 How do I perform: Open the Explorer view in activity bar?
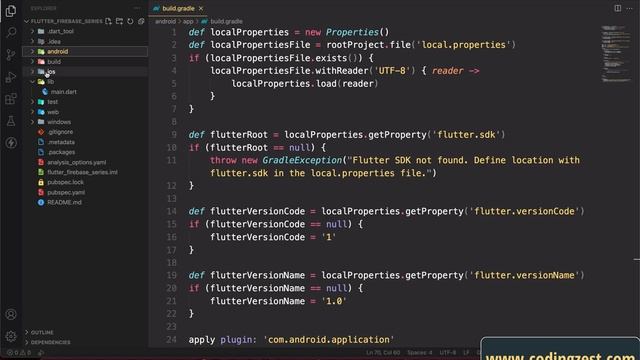(11, 11)
